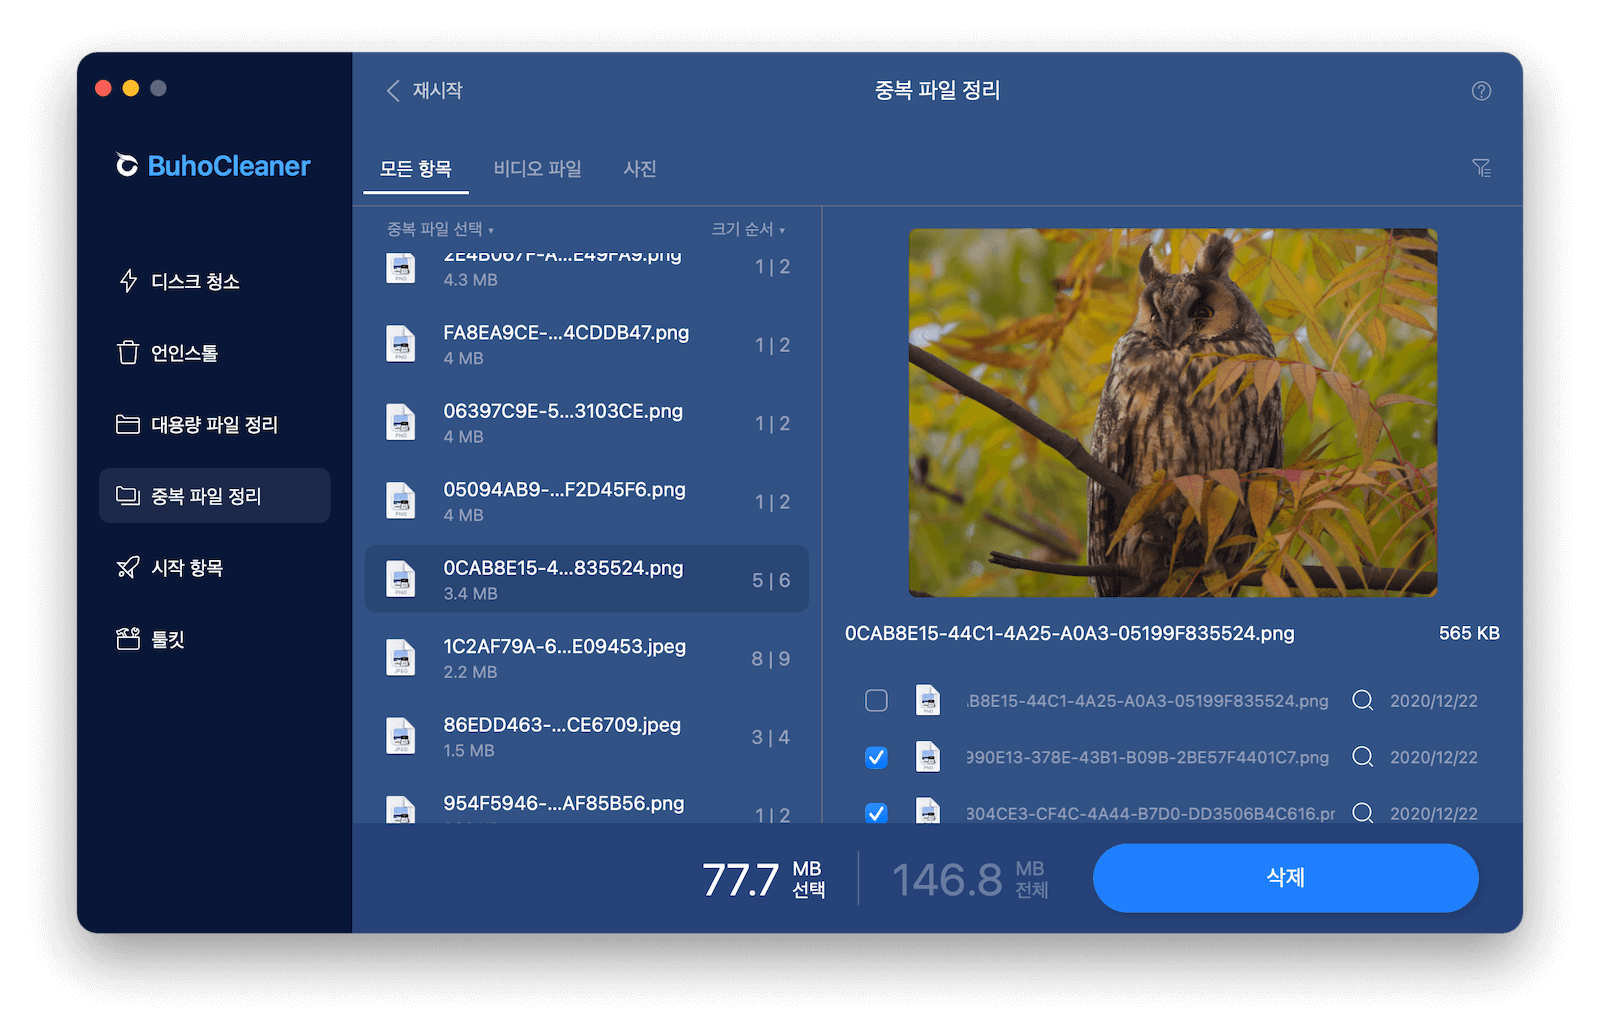Open the 중복 파일 선택 dropdown
This screenshot has width=1600, height=1035.
440,229
